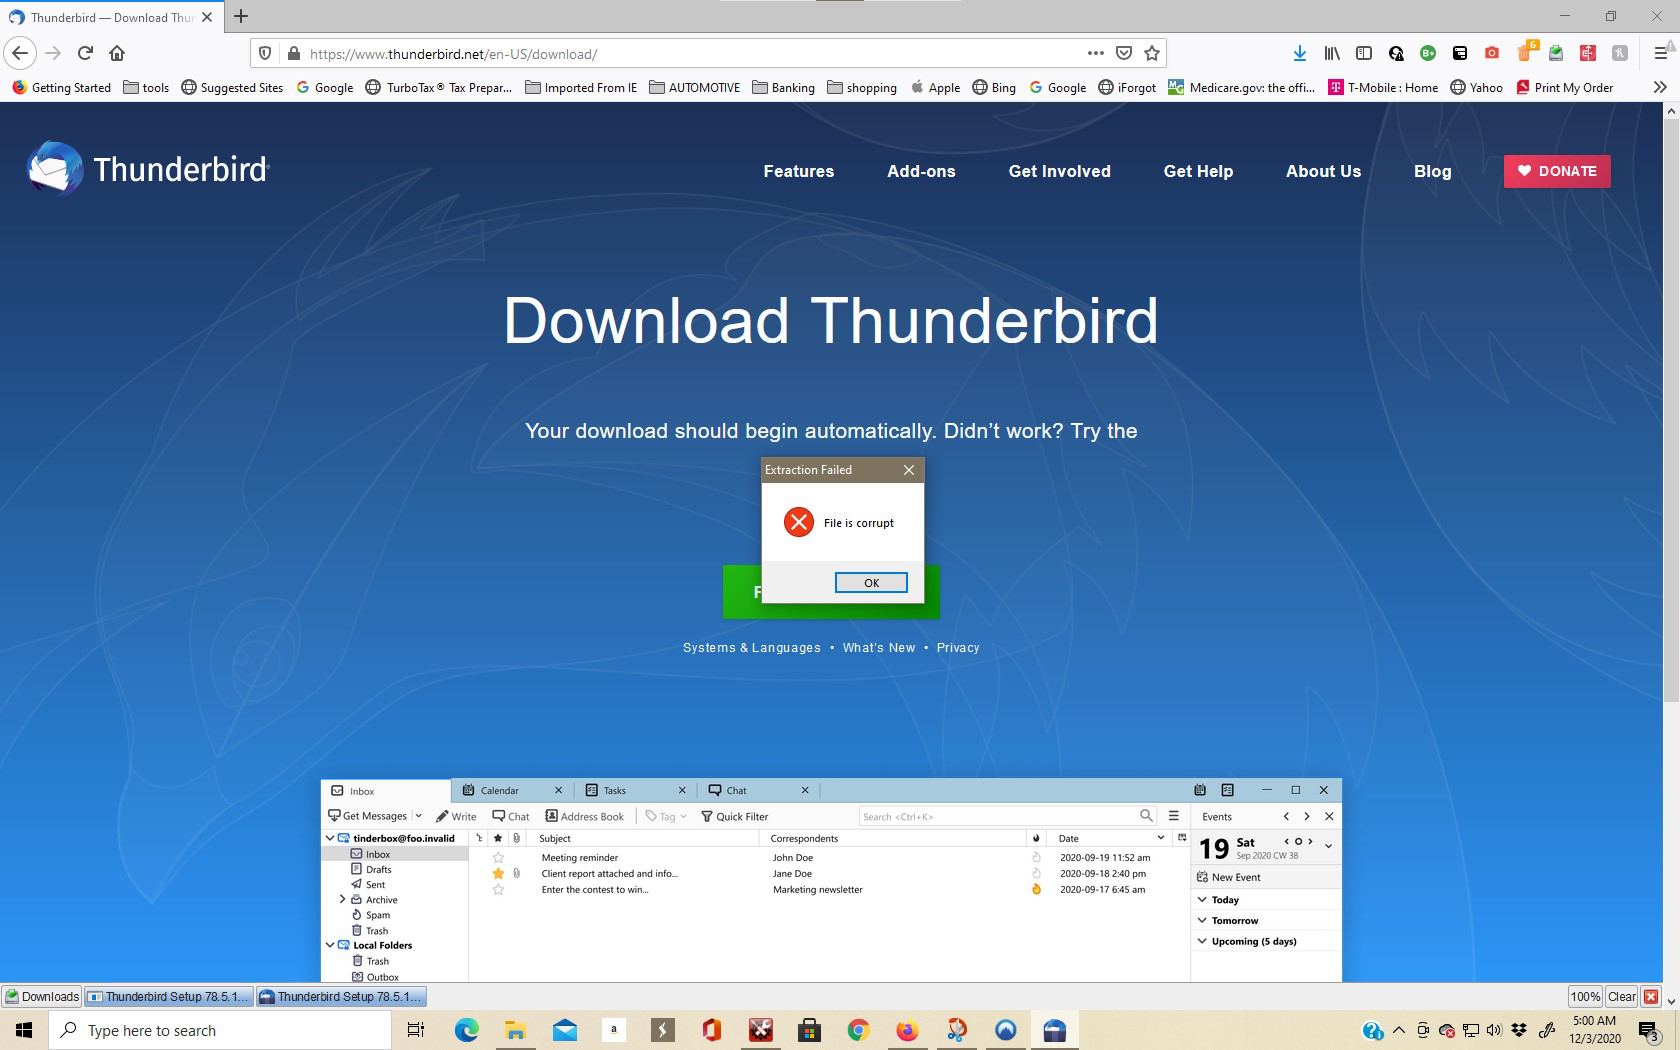Show more bookmarks overflow chevron

pos(1660,87)
